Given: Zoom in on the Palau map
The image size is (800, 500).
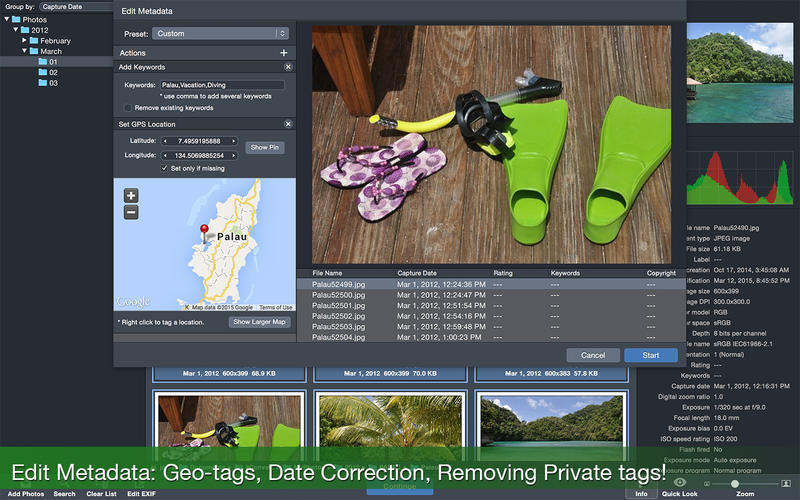Looking at the screenshot, I should 131,196.
